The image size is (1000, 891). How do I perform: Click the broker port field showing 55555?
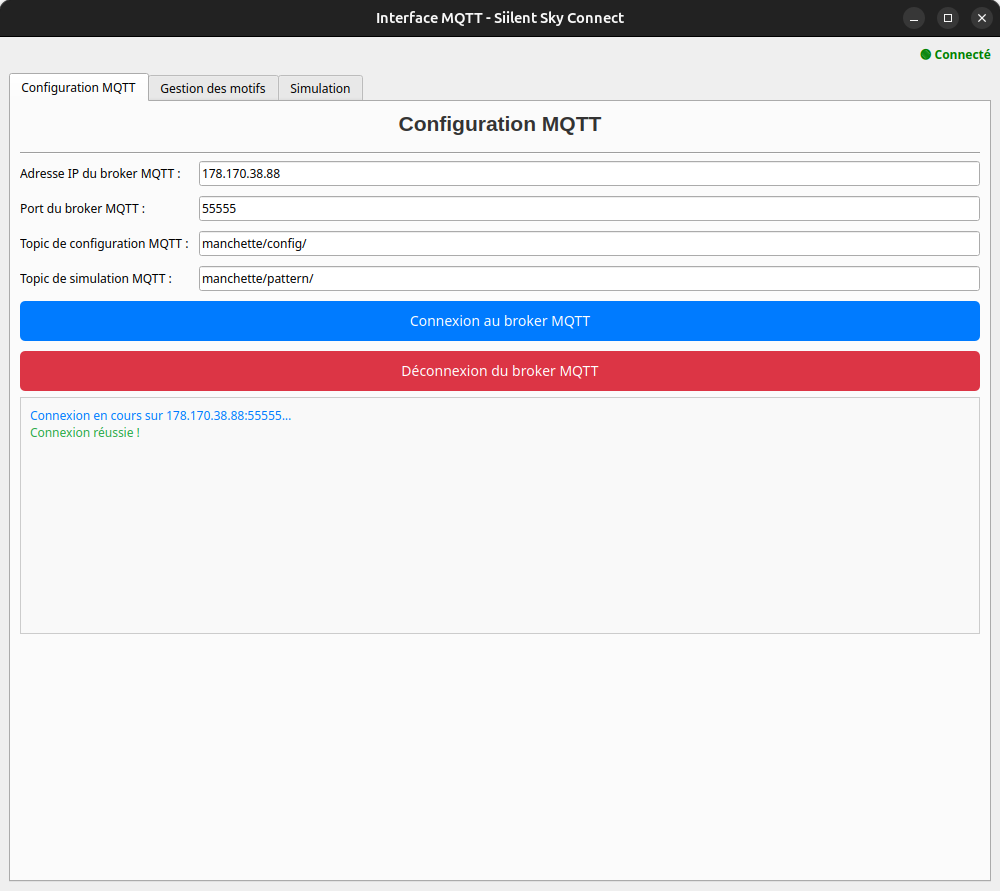588,209
